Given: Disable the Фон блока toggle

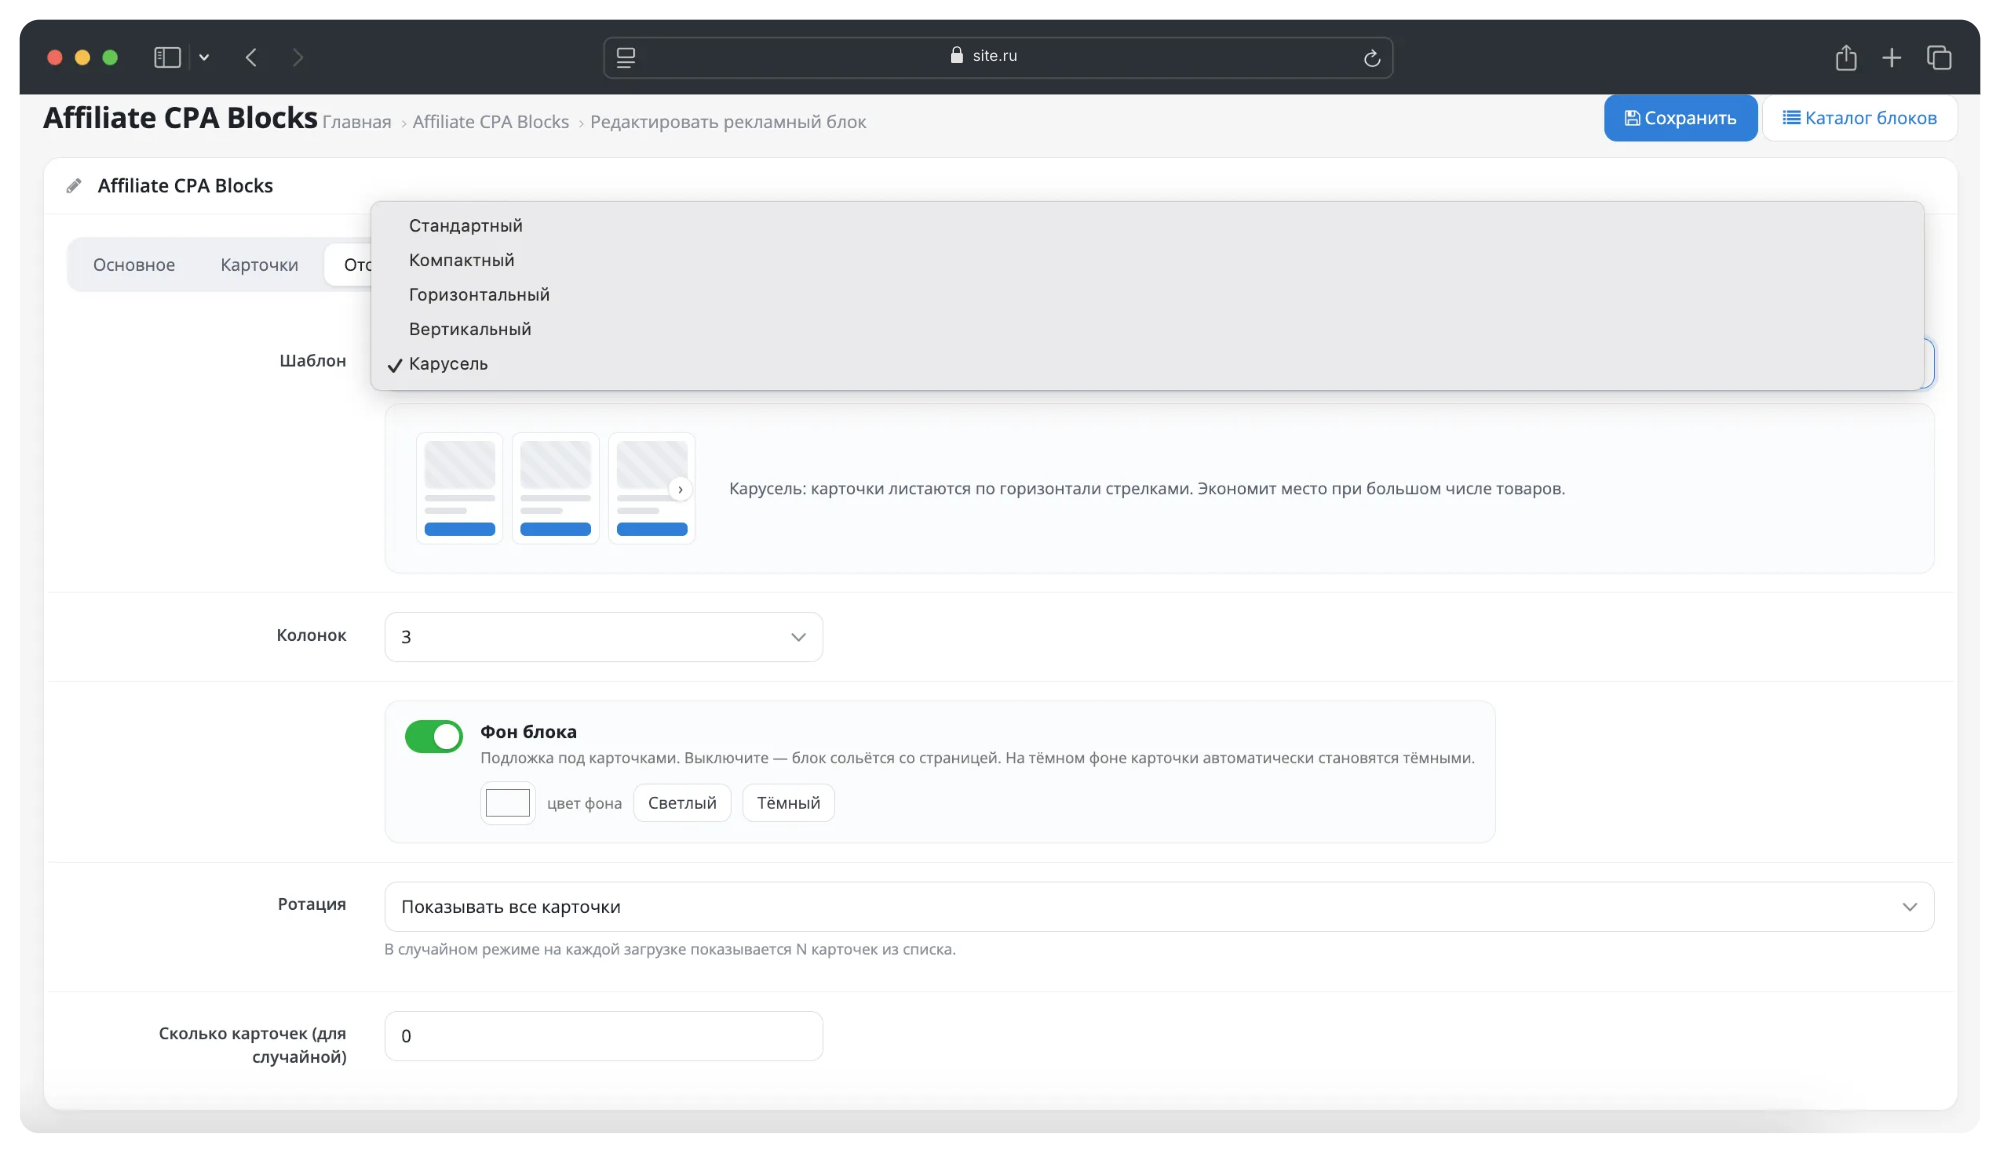Looking at the screenshot, I should (434, 736).
